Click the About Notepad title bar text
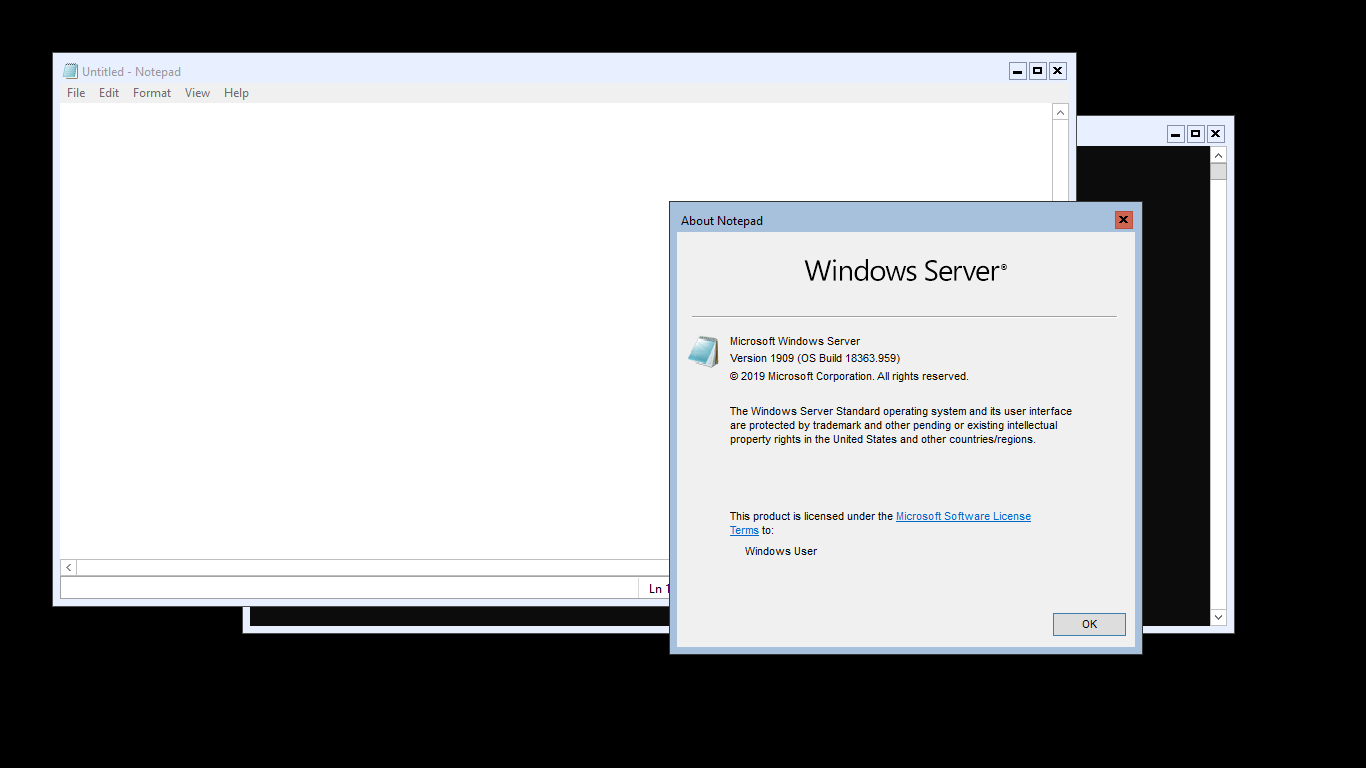1366x768 pixels. (722, 221)
